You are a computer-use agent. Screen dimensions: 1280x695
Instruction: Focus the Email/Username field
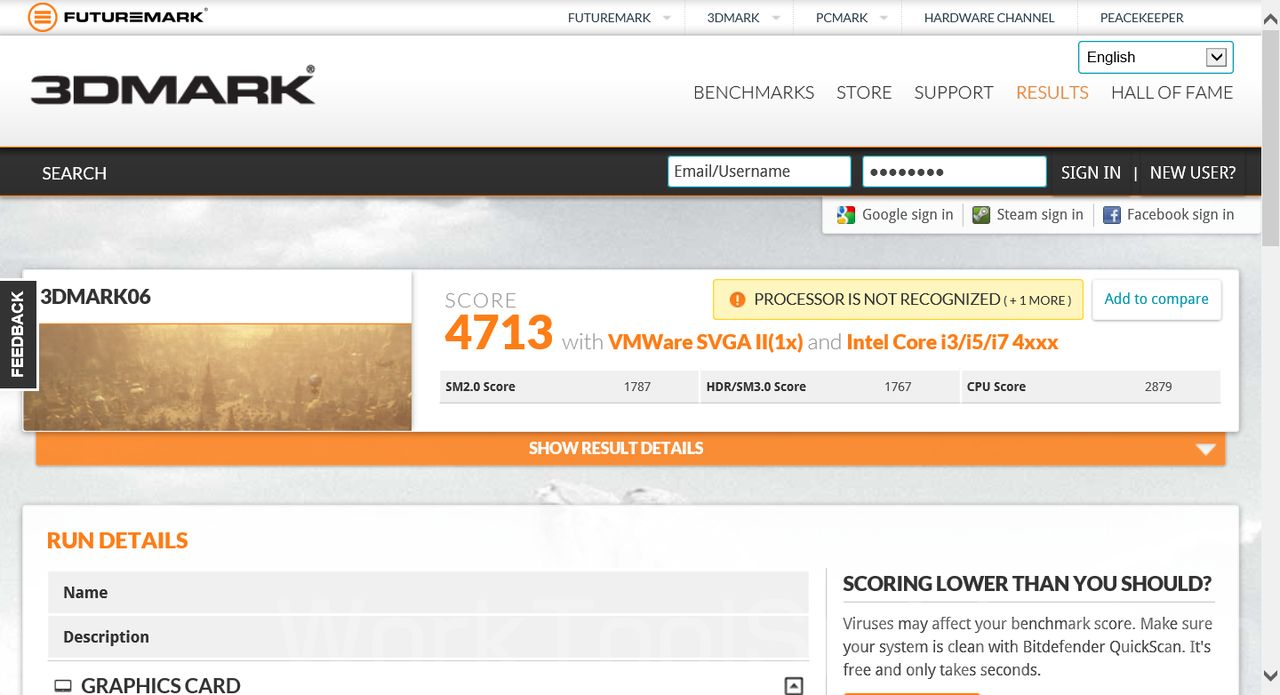tap(759, 171)
